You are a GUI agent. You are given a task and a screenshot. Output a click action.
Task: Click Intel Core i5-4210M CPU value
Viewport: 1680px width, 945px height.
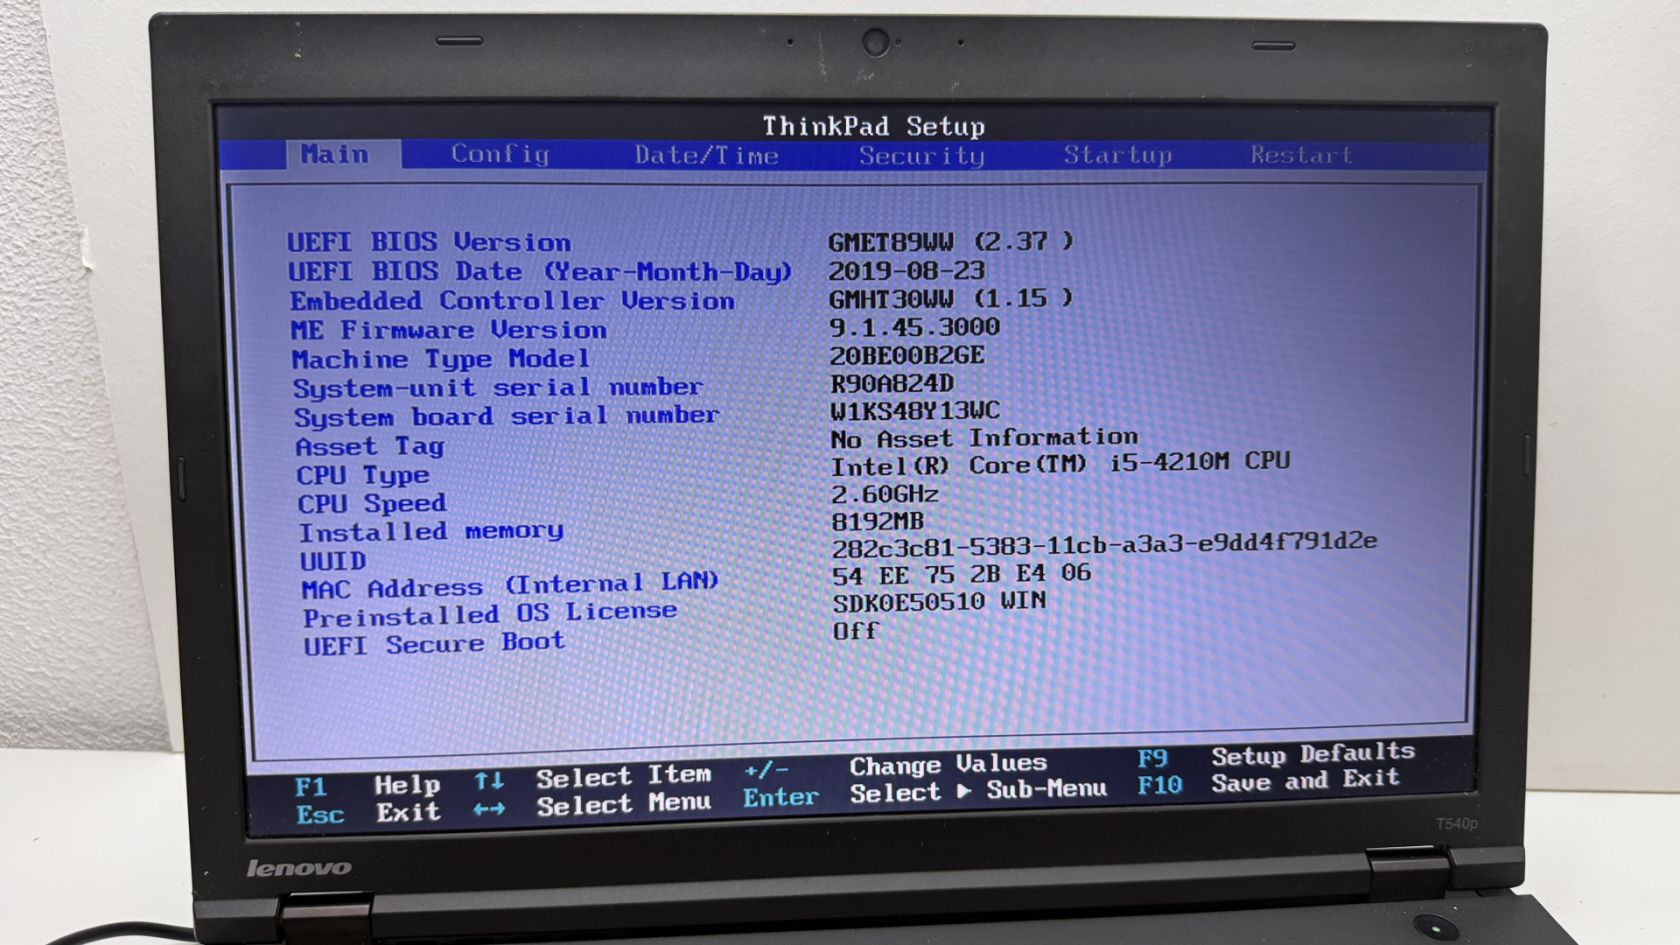coord(1061,463)
